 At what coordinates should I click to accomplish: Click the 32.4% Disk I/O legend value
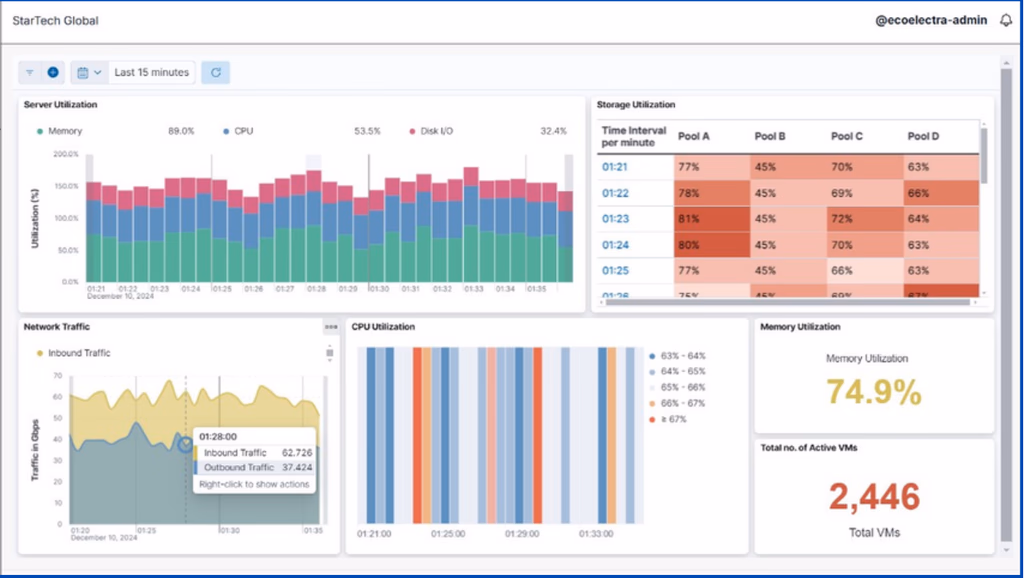[x=553, y=131]
